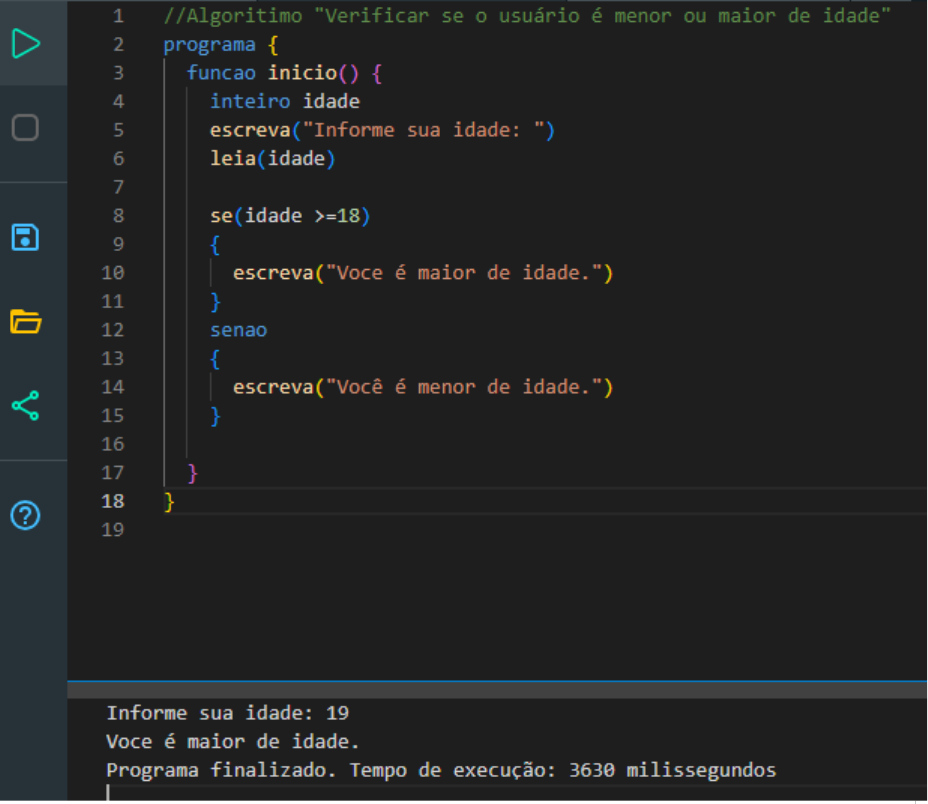Click line number 14 in the gutter

pos(112,387)
